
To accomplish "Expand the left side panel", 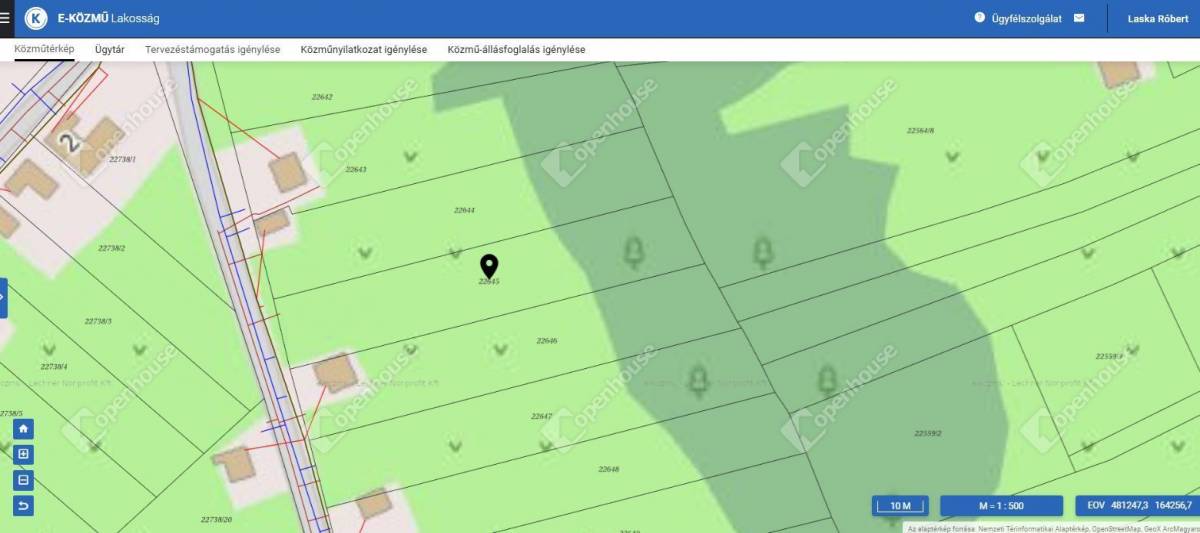I will tap(4, 297).
